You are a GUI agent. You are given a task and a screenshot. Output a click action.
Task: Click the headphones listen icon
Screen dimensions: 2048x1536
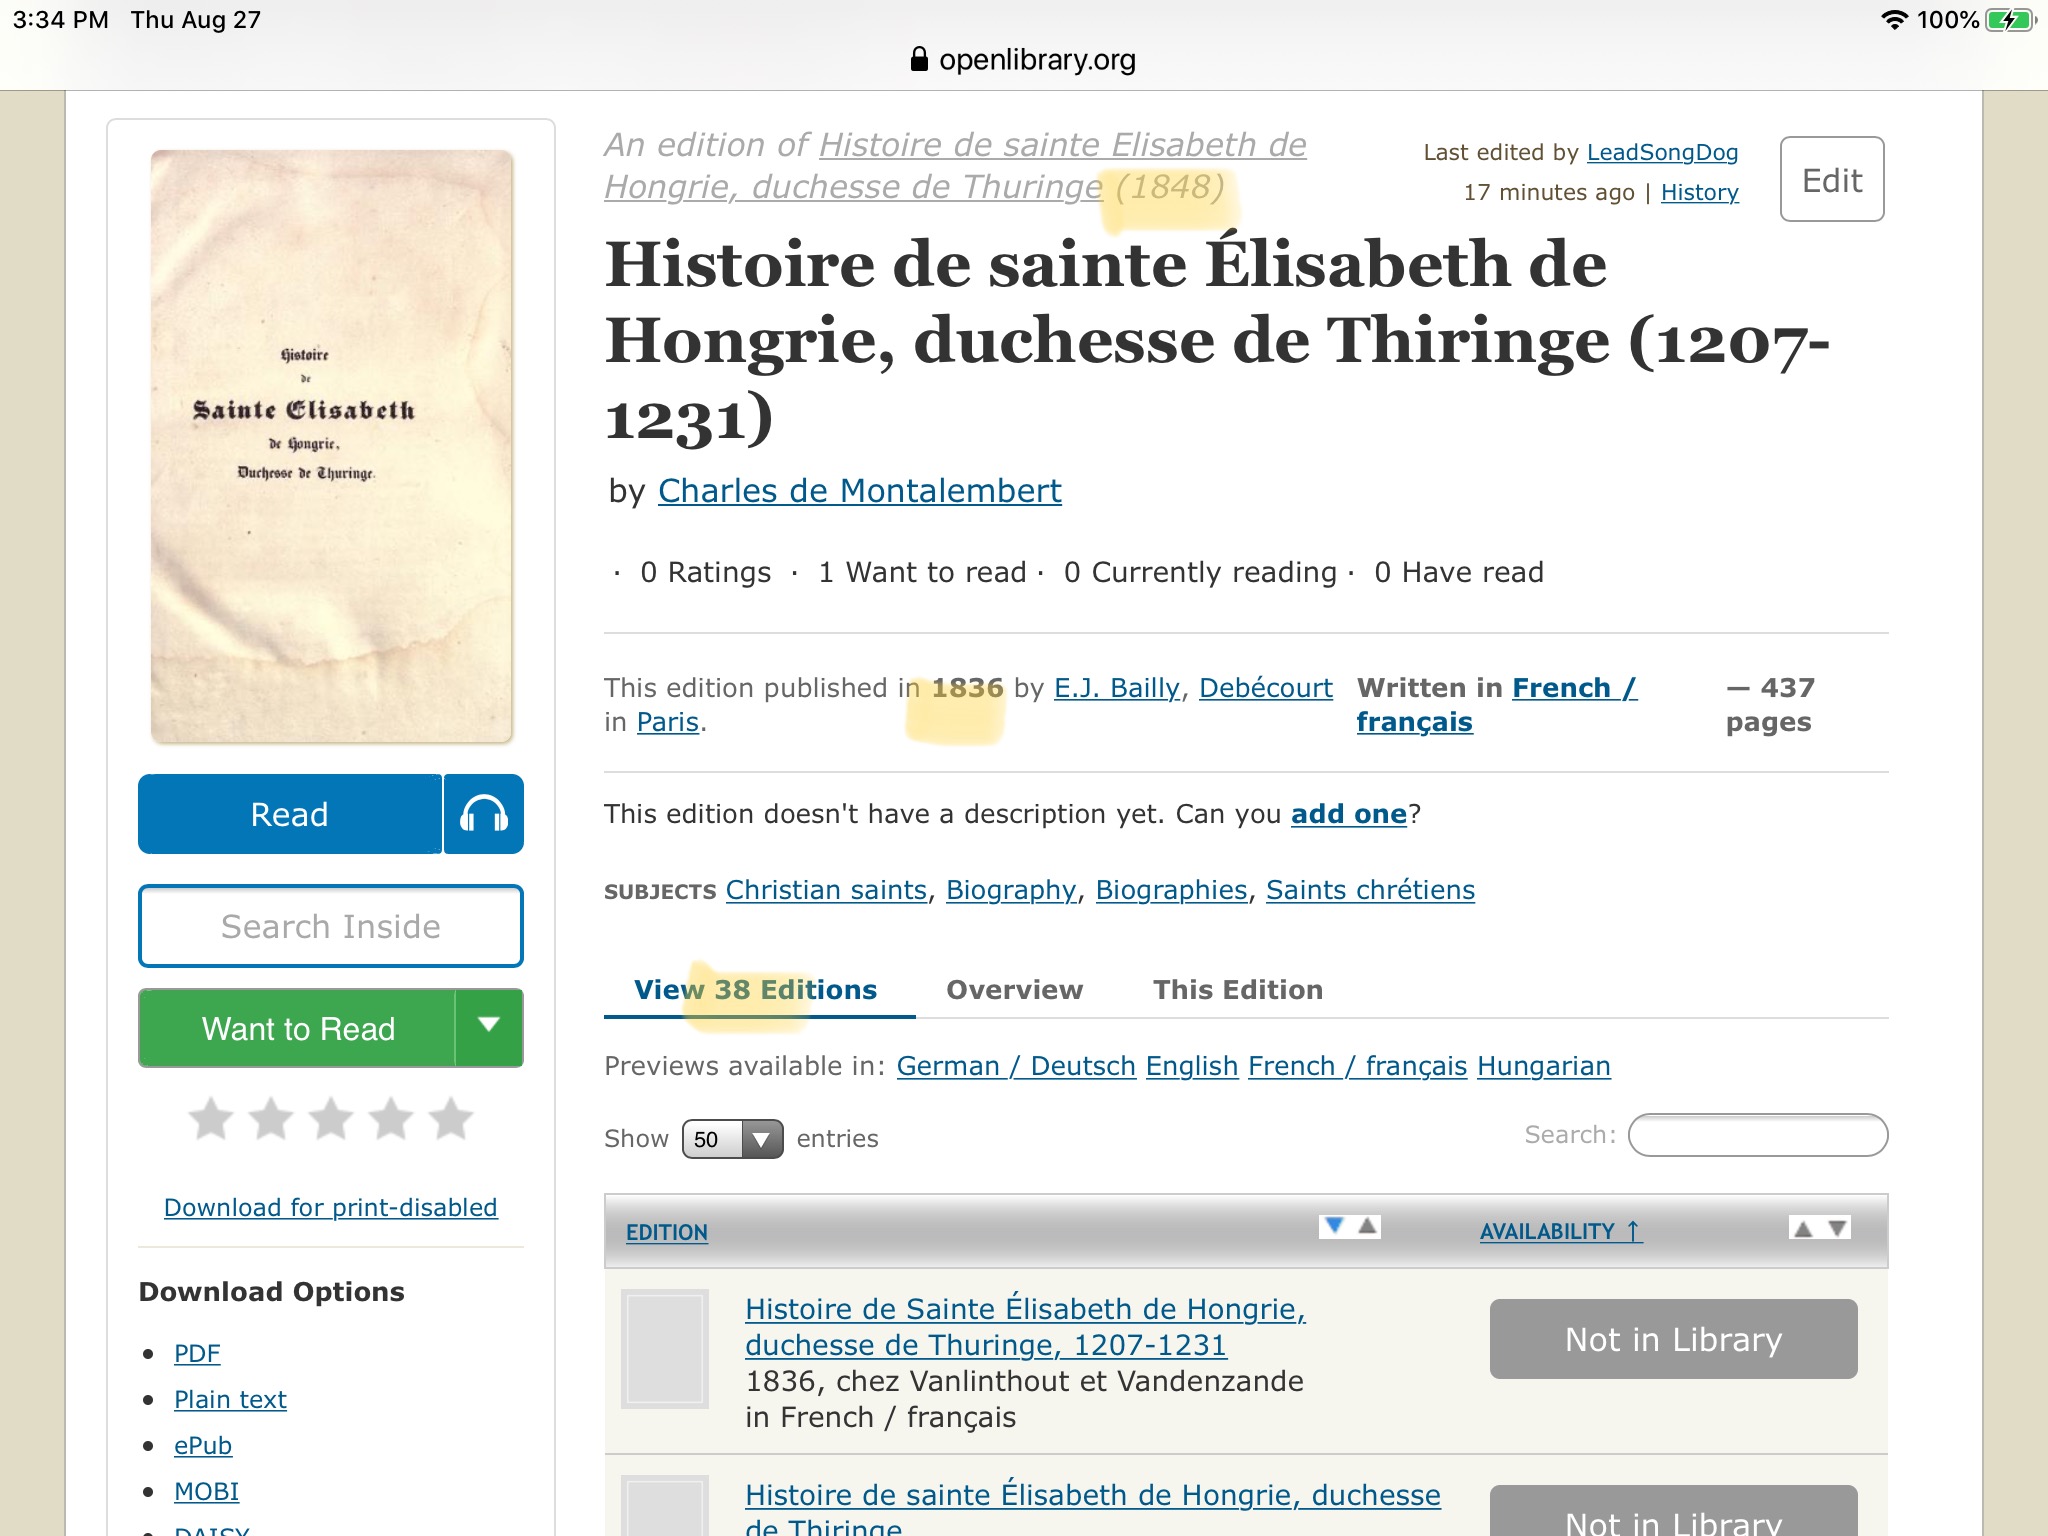coord(484,814)
